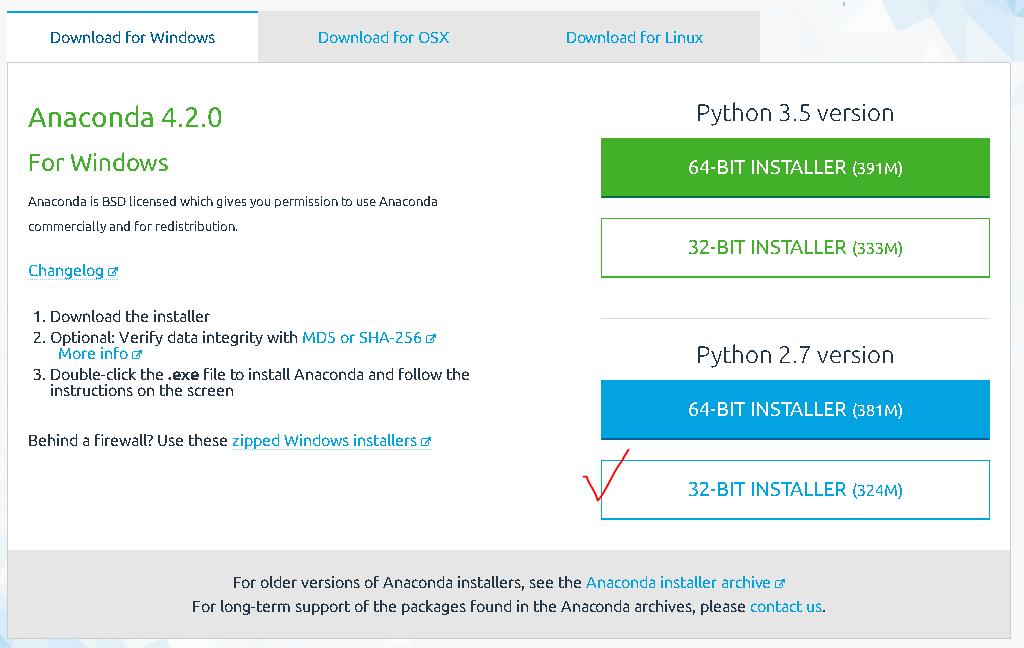The height and width of the screenshot is (648, 1024).
Task: Click the BSD licensed description paragraph
Action: pyautogui.click(x=232, y=214)
